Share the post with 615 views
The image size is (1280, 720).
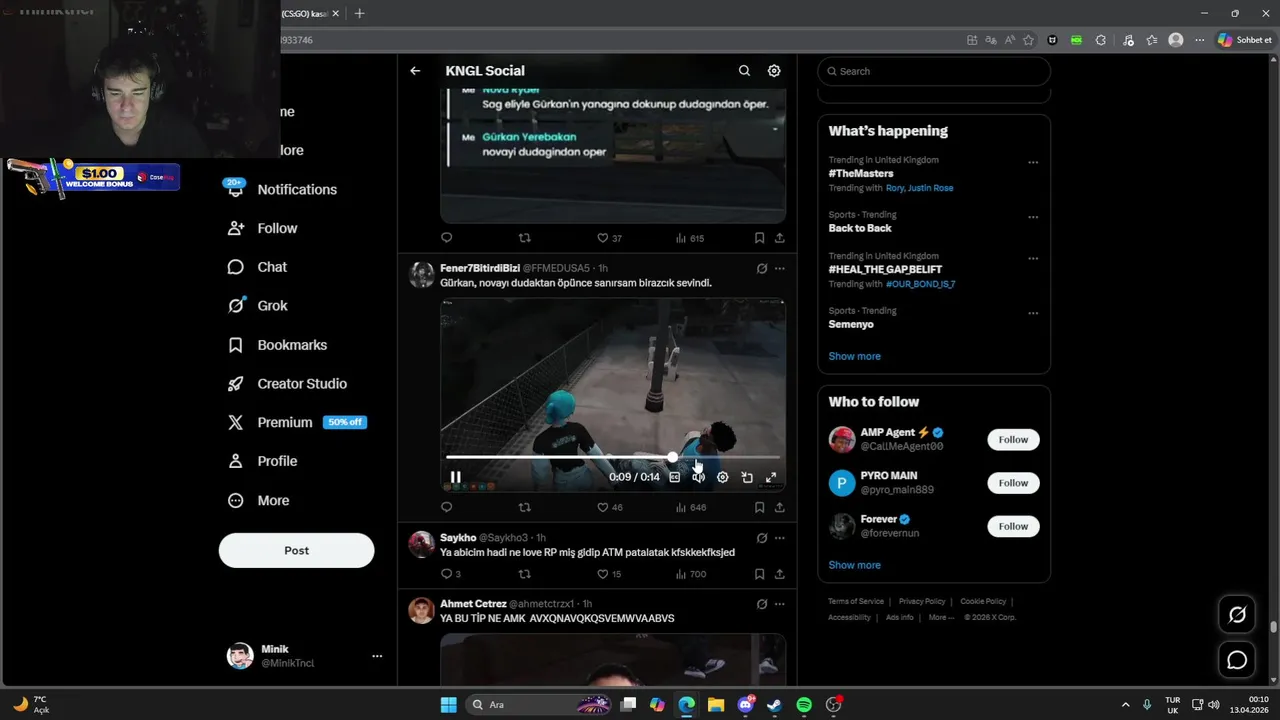tap(779, 238)
